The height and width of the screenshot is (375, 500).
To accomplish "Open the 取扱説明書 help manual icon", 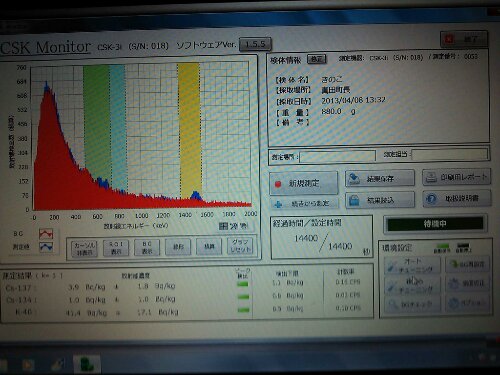I will pos(457,199).
